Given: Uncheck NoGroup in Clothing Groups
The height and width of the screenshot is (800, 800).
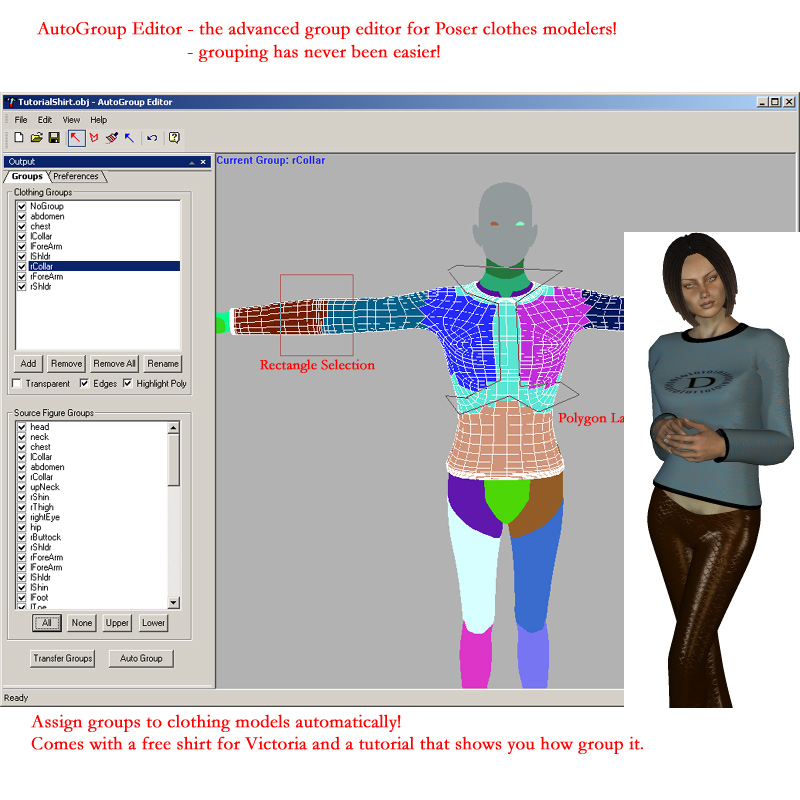Looking at the screenshot, I should (22, 206).
